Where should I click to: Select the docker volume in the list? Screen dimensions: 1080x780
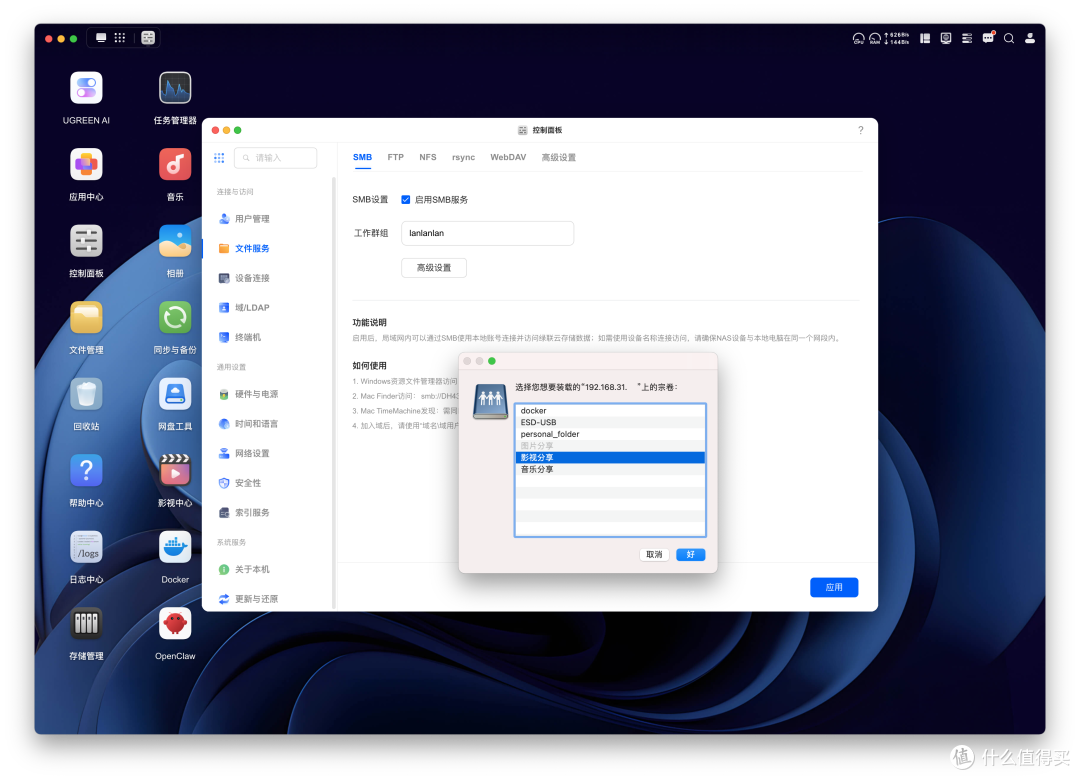pos(610,411)
